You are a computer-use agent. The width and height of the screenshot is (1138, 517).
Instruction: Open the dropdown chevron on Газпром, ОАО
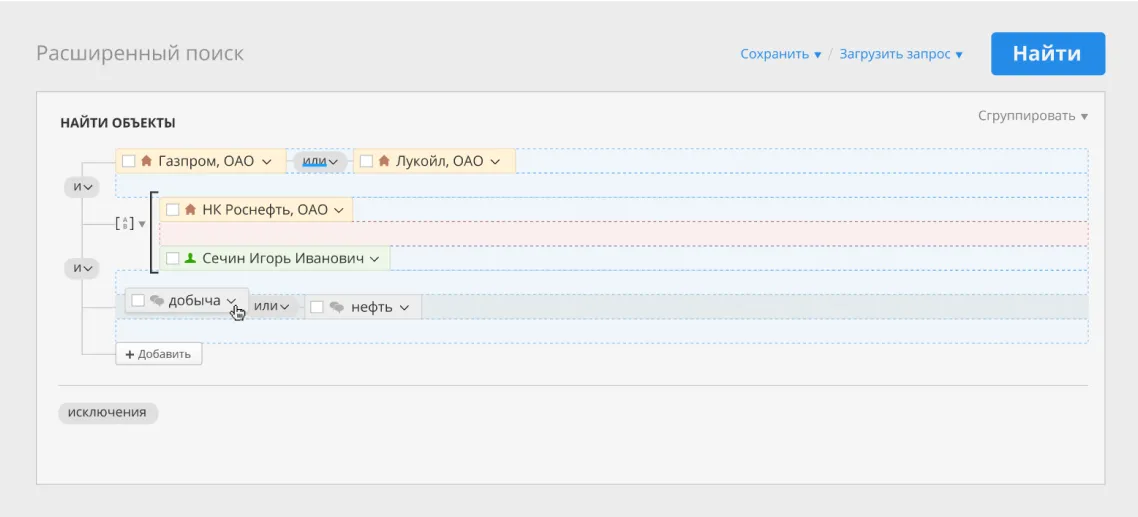coord(266,161)
